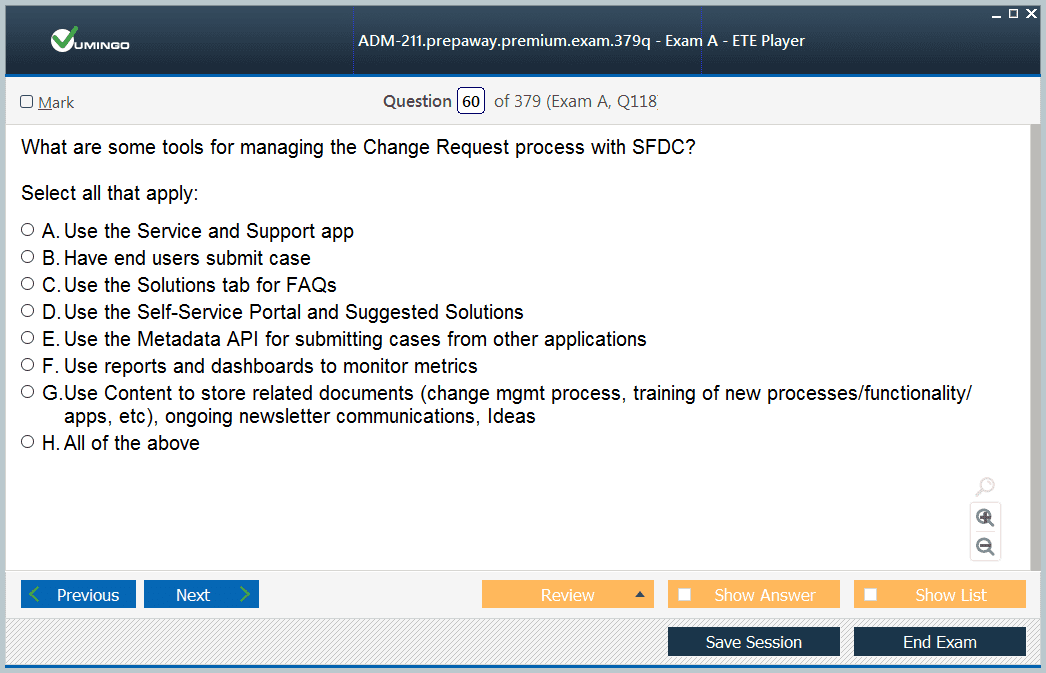Viewport: 1046px width, 673px height.
Task: Select option H All of the above
Action: click(27, 442)
